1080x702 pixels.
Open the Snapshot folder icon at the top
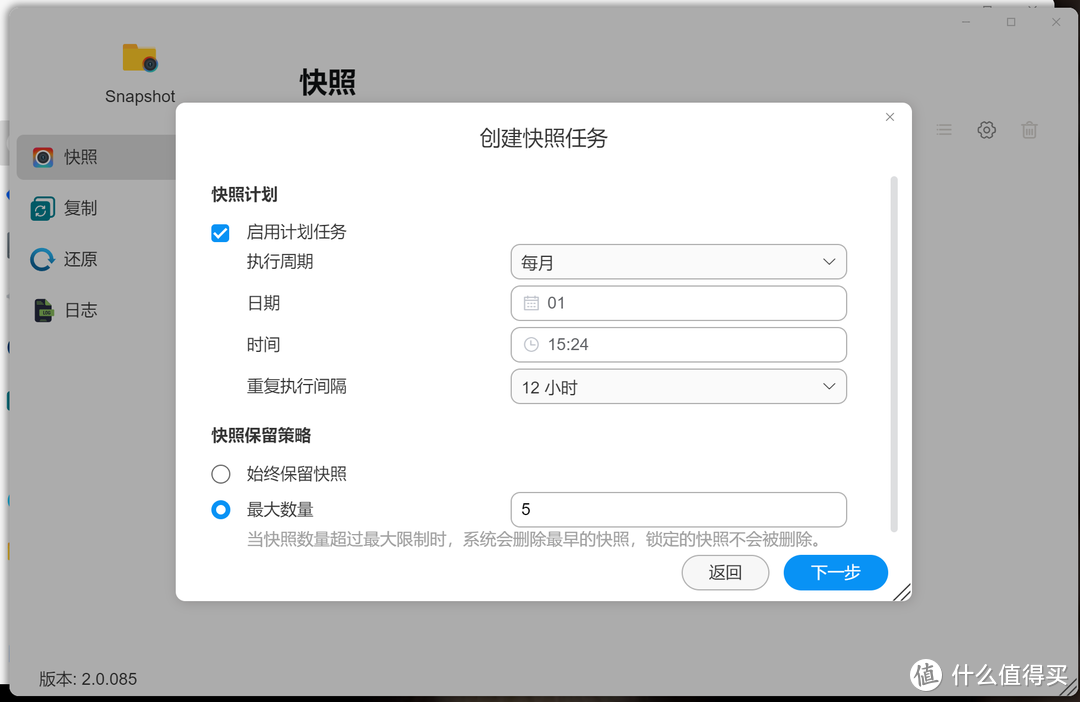[139, 57]
